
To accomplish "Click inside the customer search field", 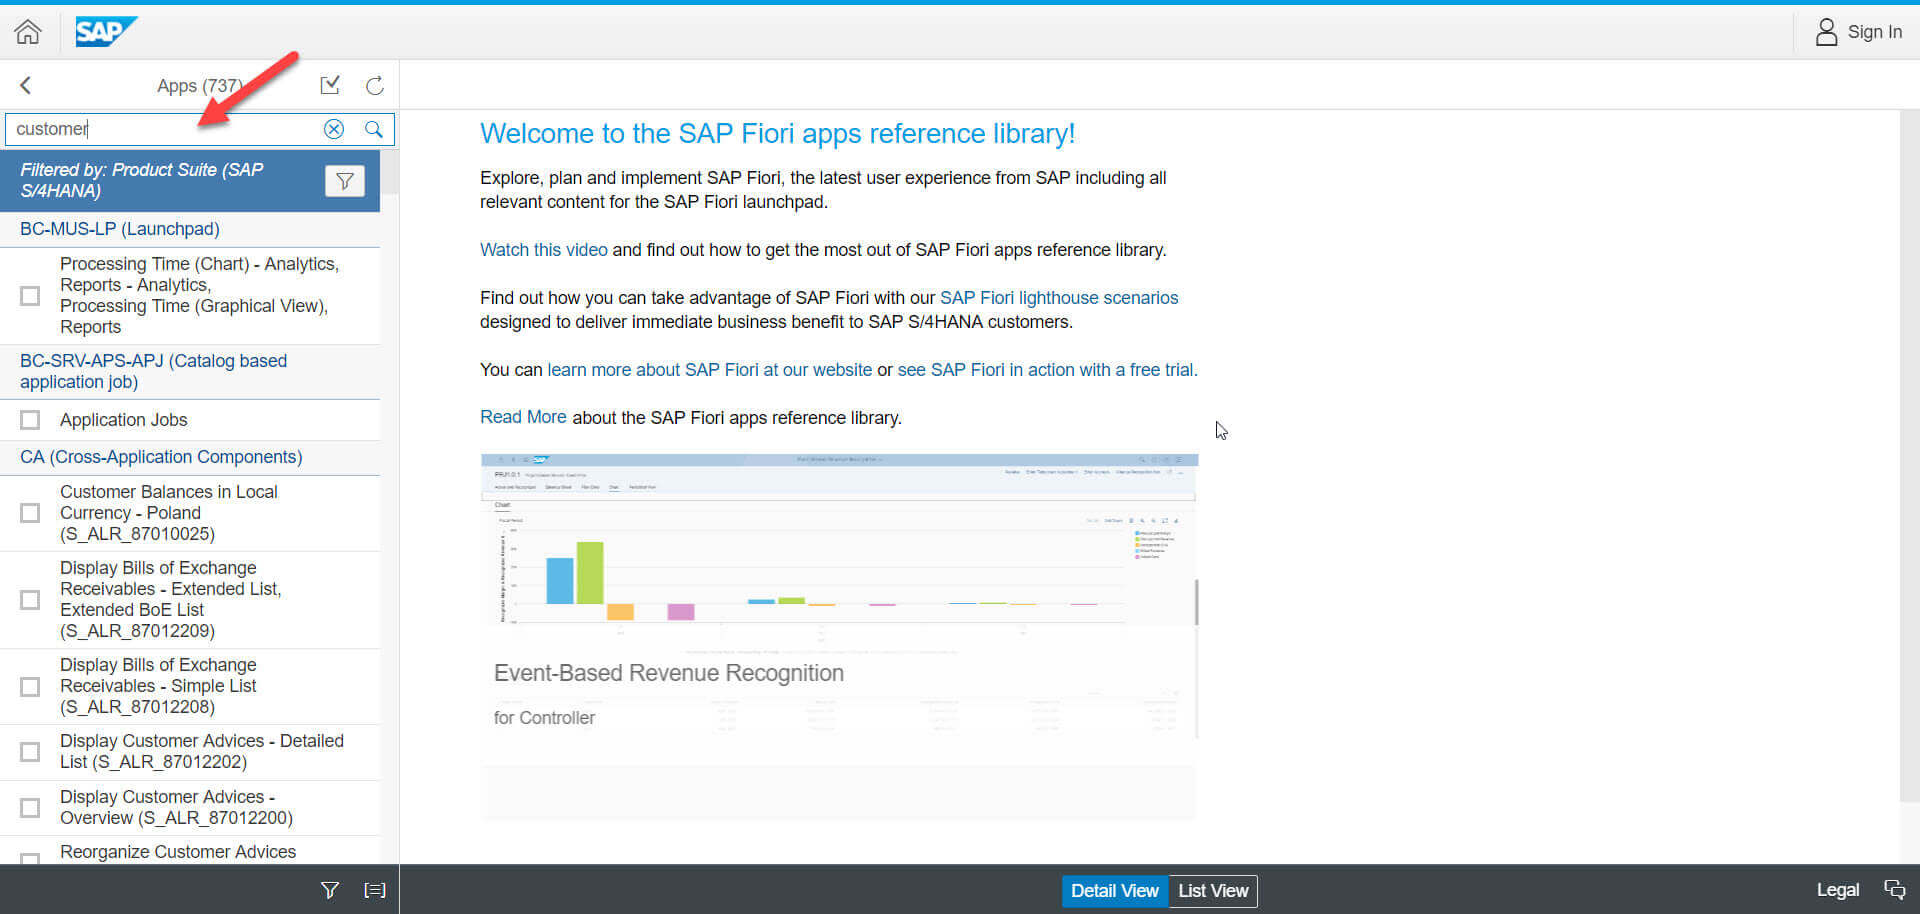I will coord(160,129).
